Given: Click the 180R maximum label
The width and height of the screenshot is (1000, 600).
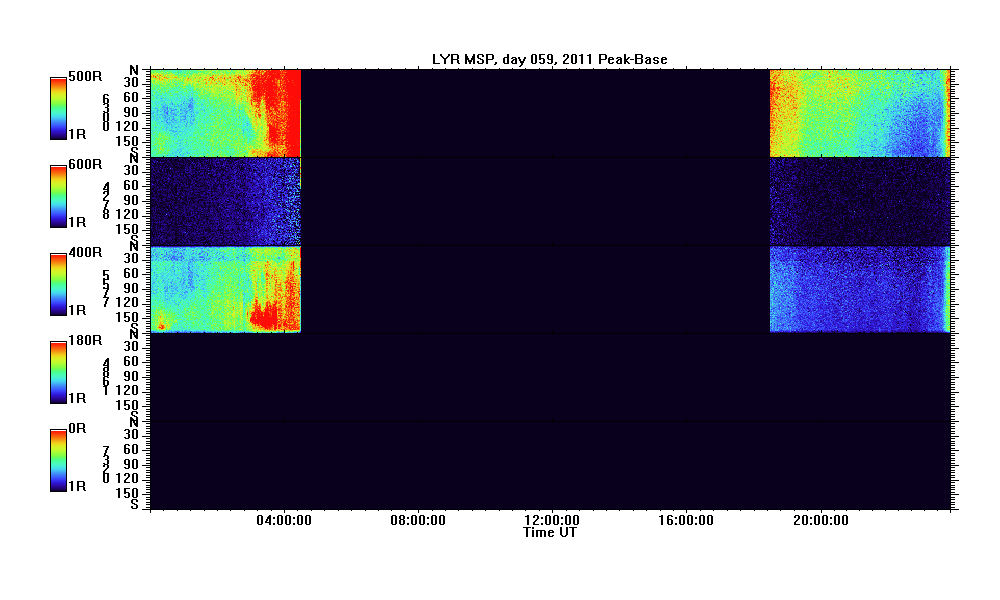Looking at the screenshot, I should 85,340.
